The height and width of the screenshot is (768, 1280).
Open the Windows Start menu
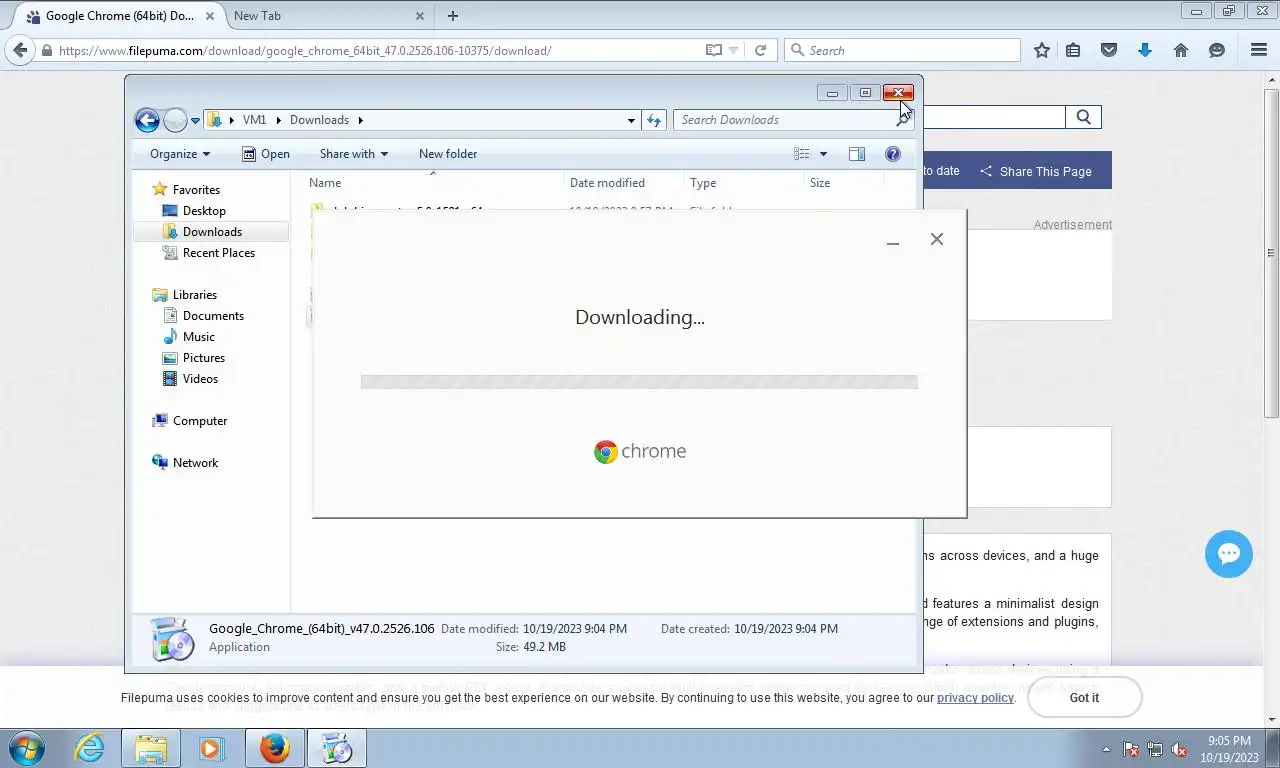pos(27,748)
